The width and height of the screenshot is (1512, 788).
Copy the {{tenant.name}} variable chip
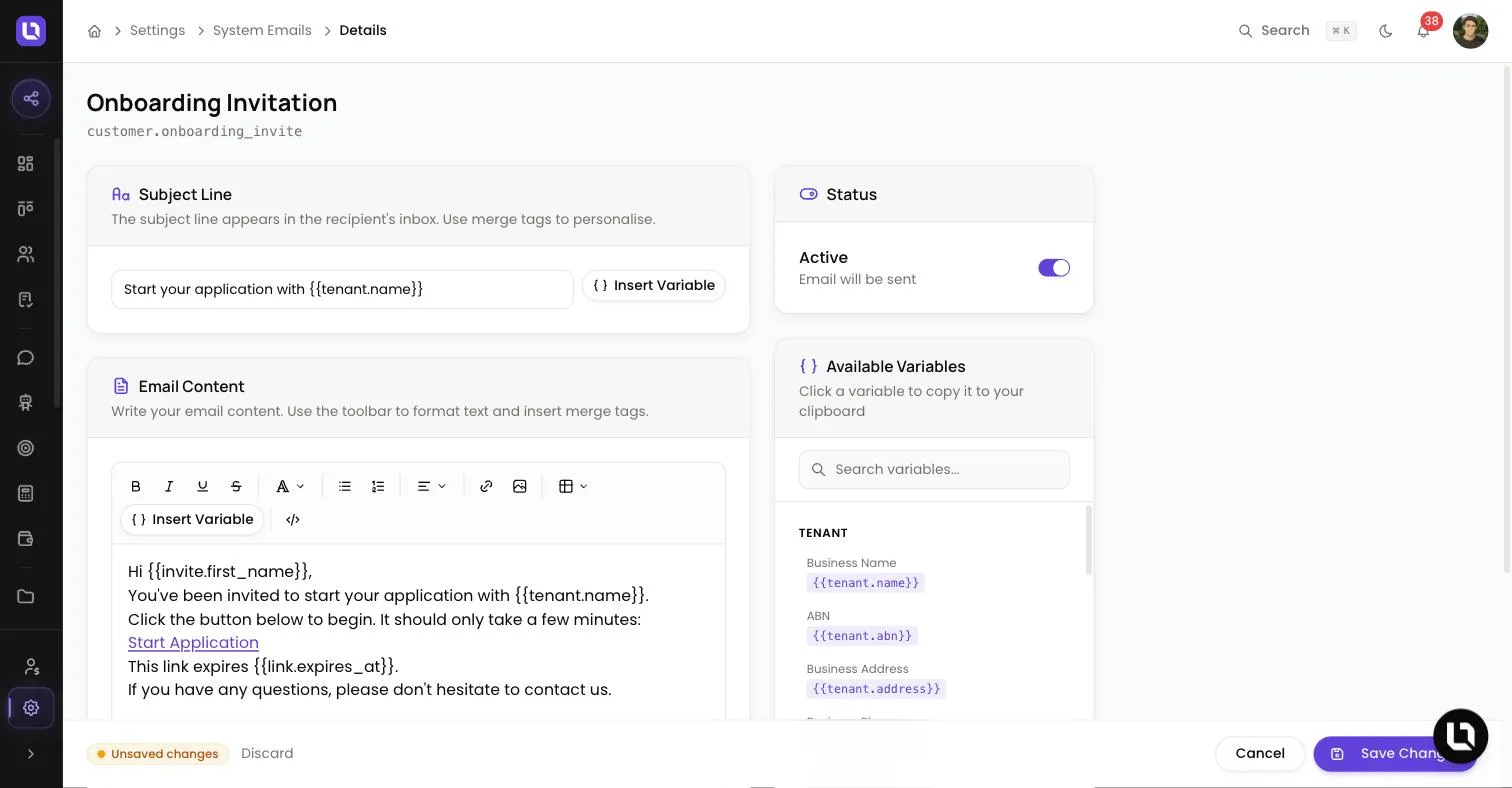866,583
